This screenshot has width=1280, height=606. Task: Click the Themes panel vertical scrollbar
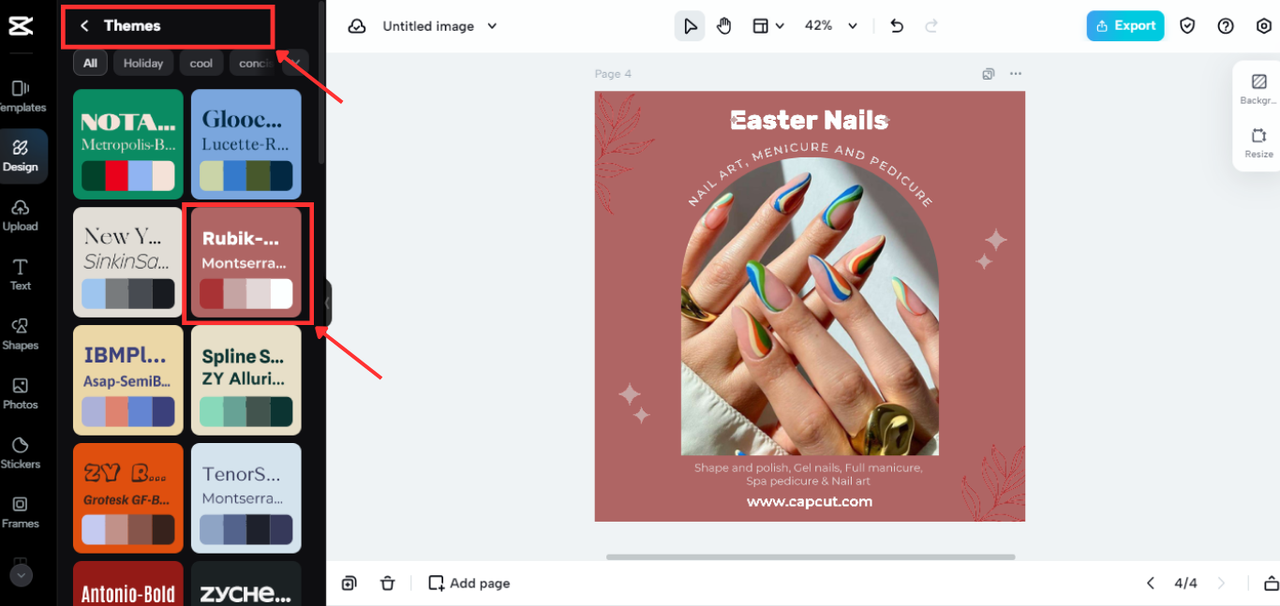click(x=321, y=85)
